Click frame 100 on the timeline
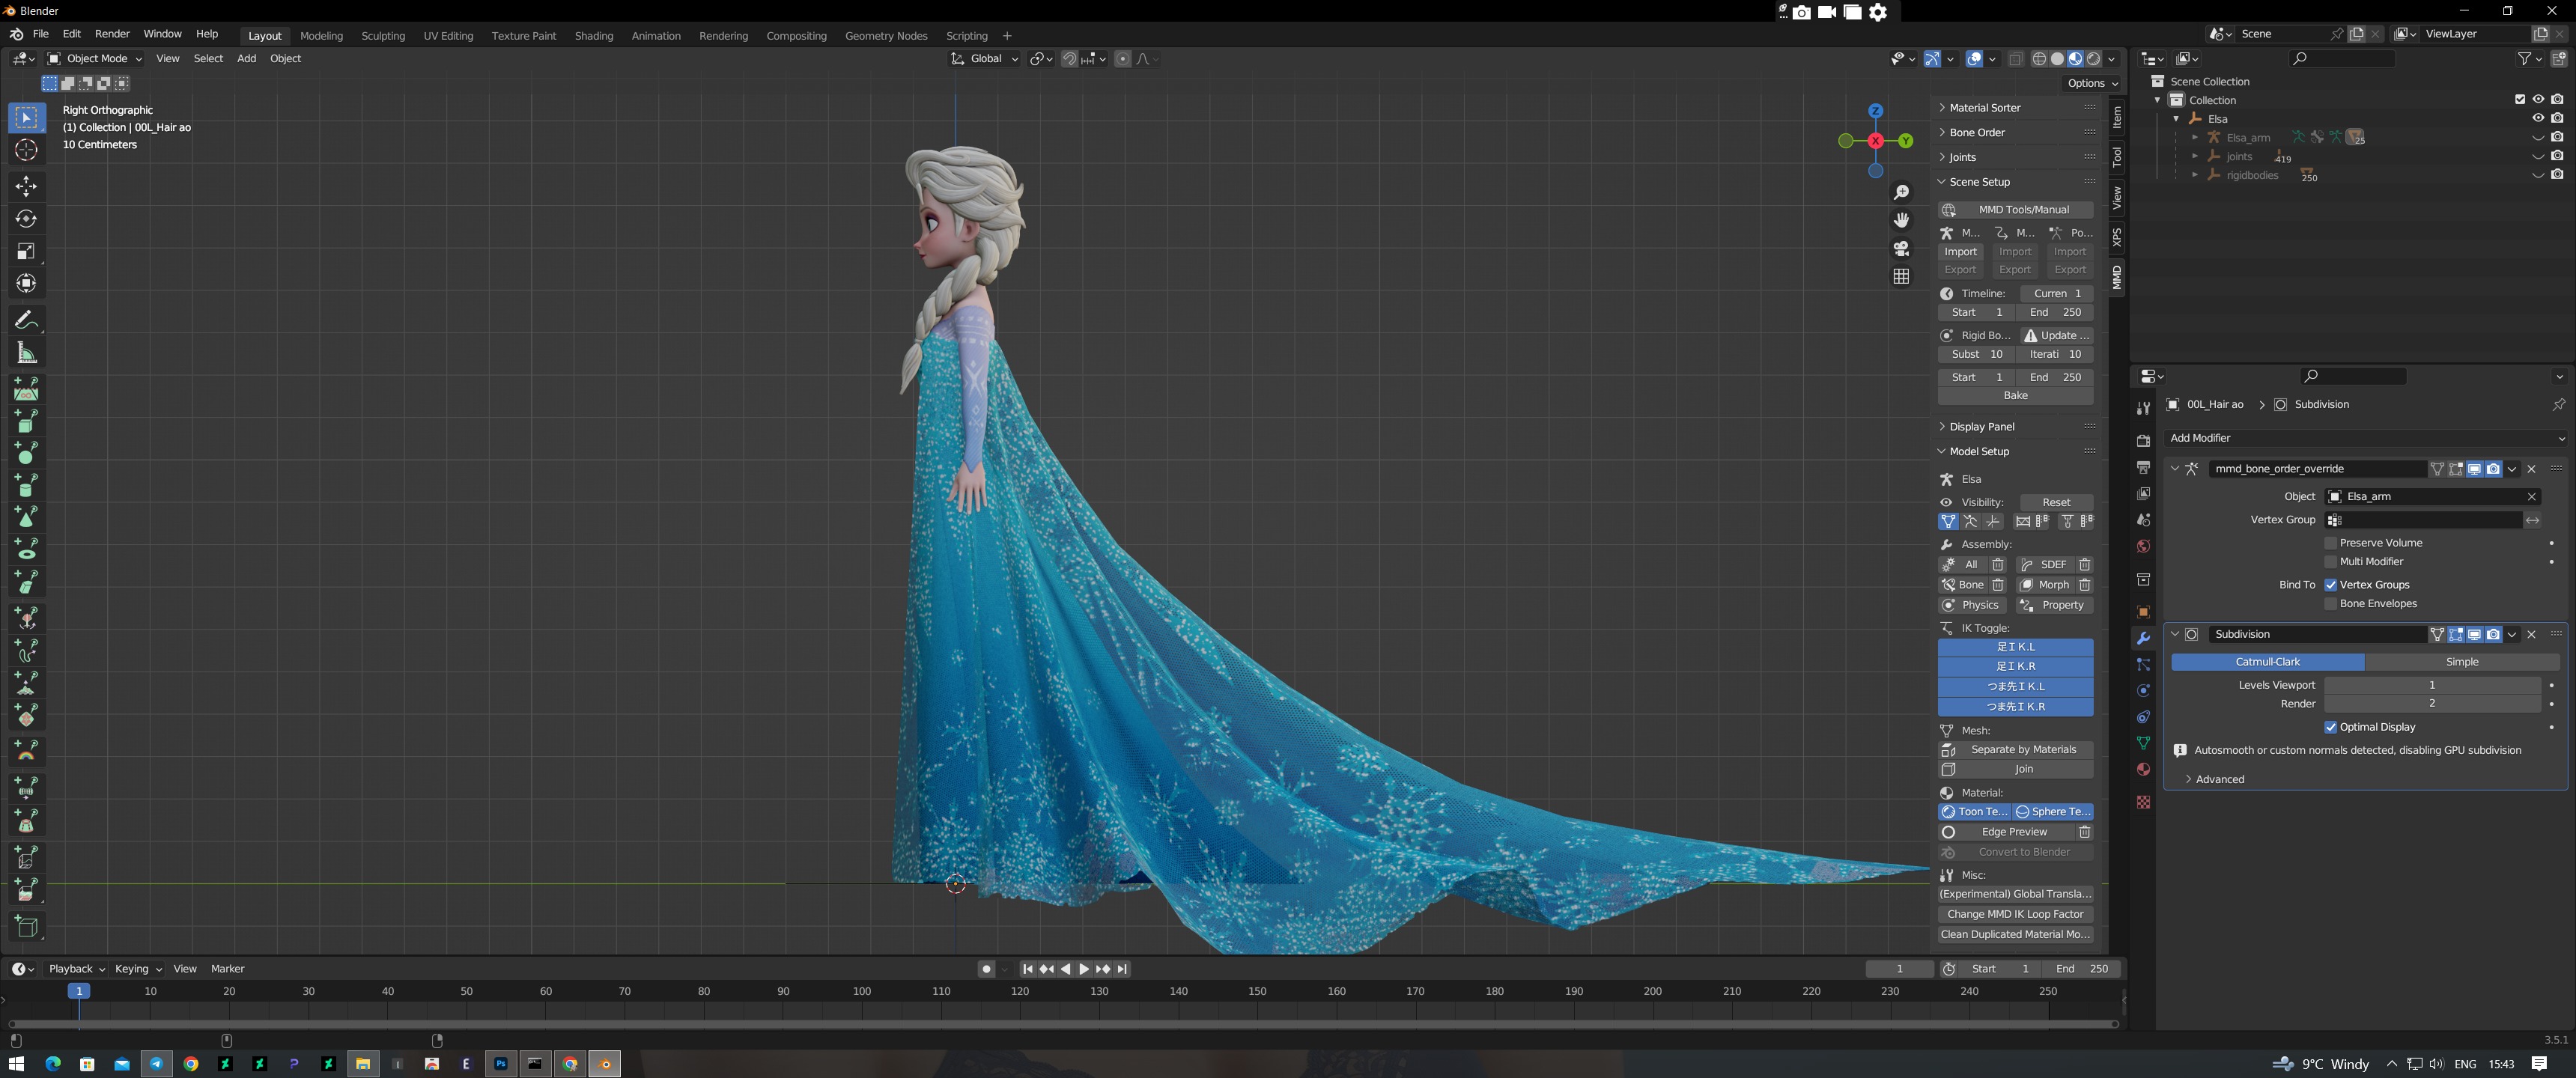 pyautogui.click(x=862, y=992)
